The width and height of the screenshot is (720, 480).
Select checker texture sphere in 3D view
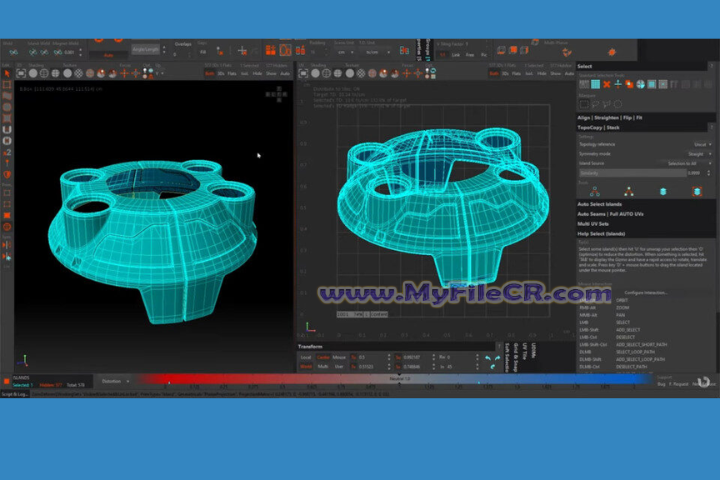click(x=79, y=73)
